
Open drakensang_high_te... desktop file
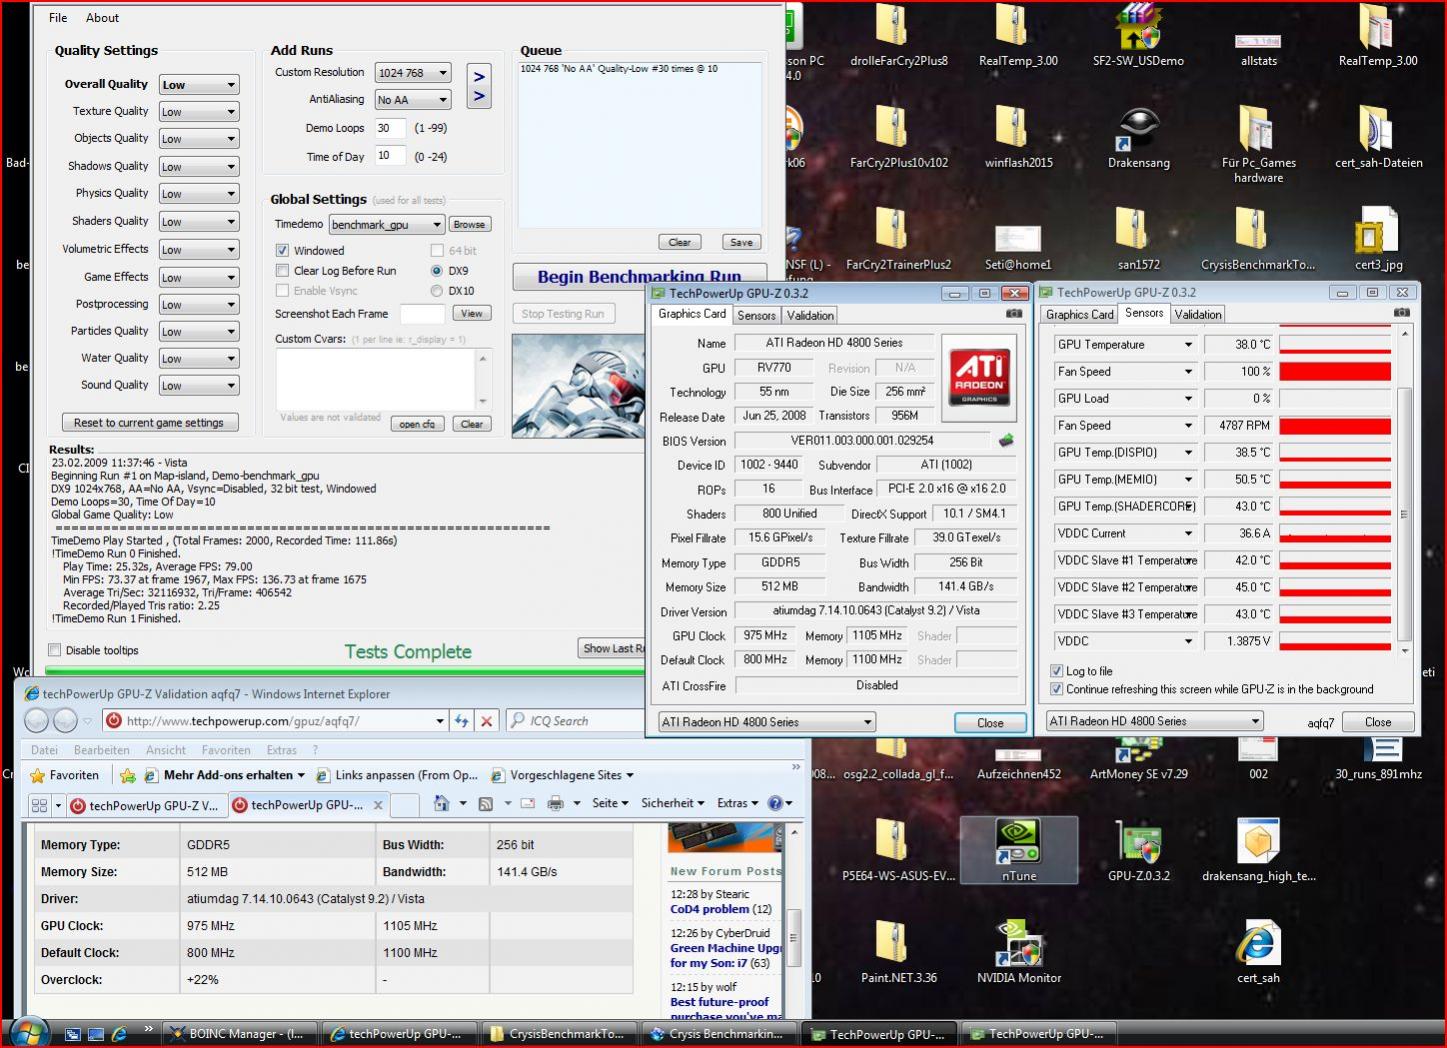pyautogui.click(x=1258, y=849)
